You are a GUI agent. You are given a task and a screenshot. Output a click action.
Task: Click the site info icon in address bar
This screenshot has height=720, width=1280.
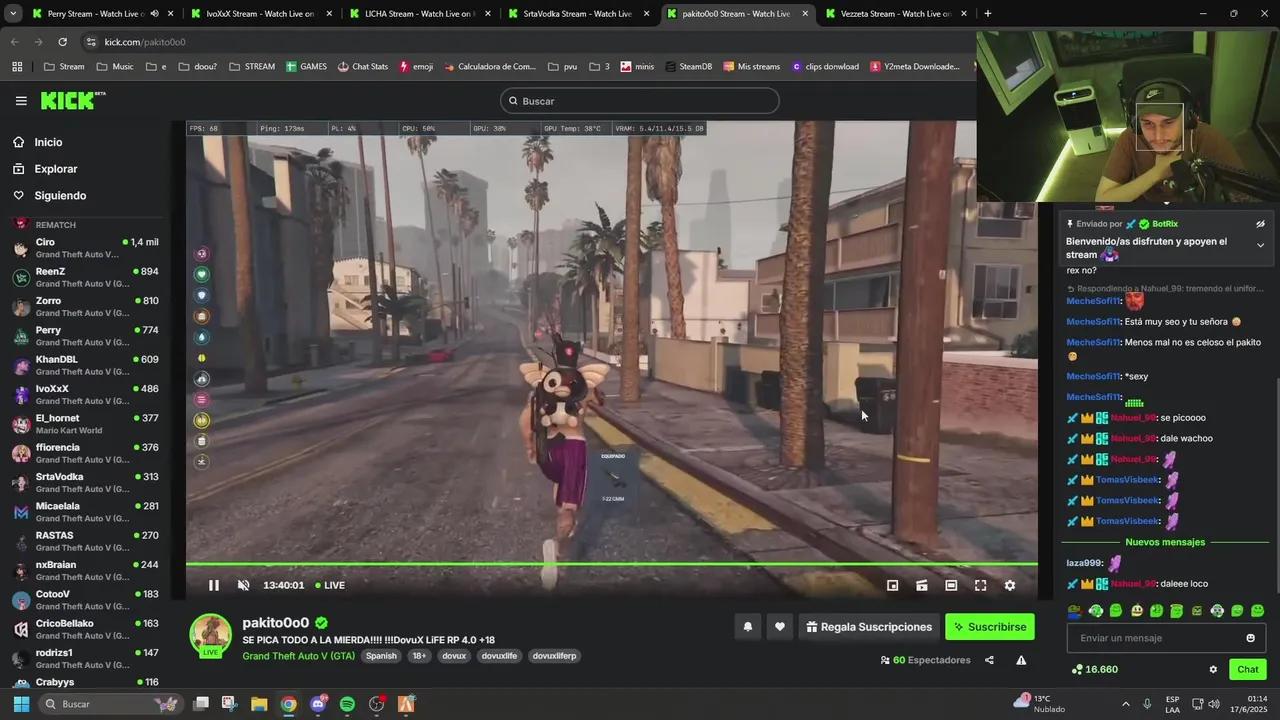tap(91, 42)
